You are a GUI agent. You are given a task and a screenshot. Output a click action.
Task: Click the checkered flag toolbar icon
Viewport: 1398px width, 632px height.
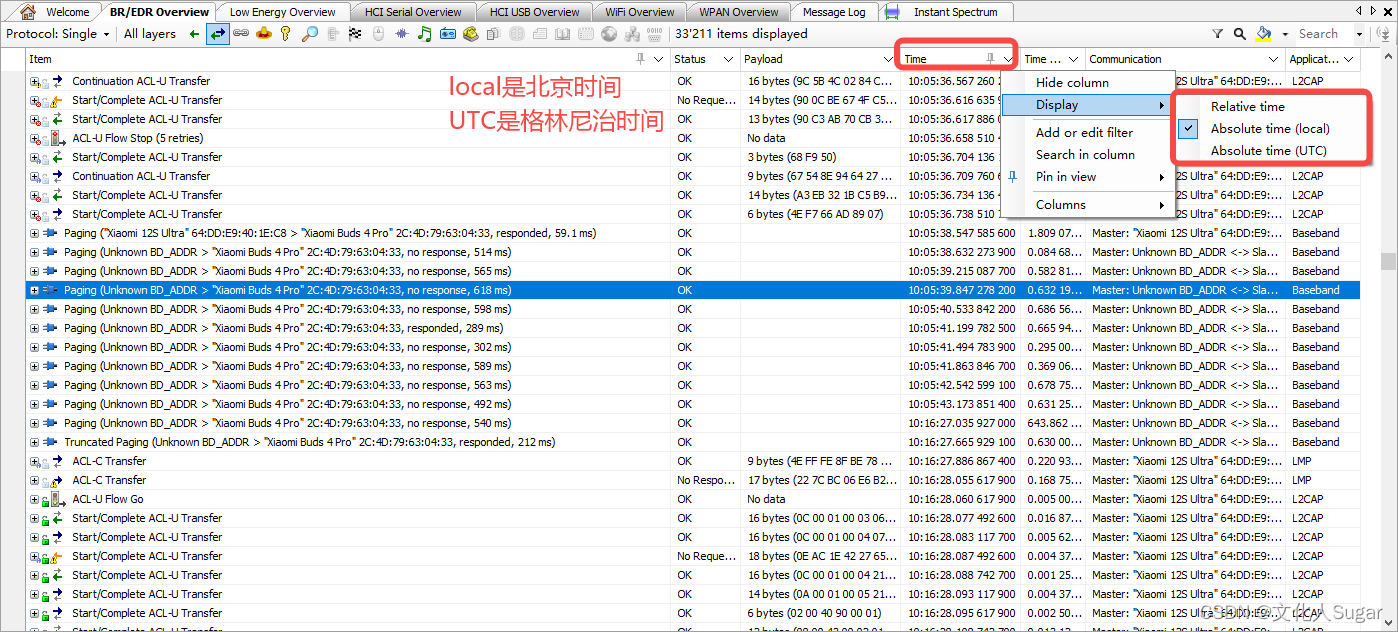click(x=355, y=34)
